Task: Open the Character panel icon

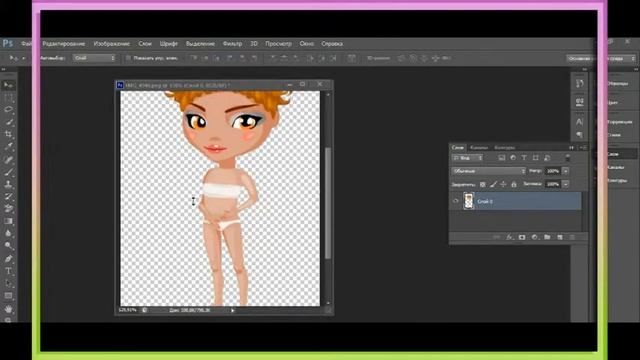Action: pos(580,122)
